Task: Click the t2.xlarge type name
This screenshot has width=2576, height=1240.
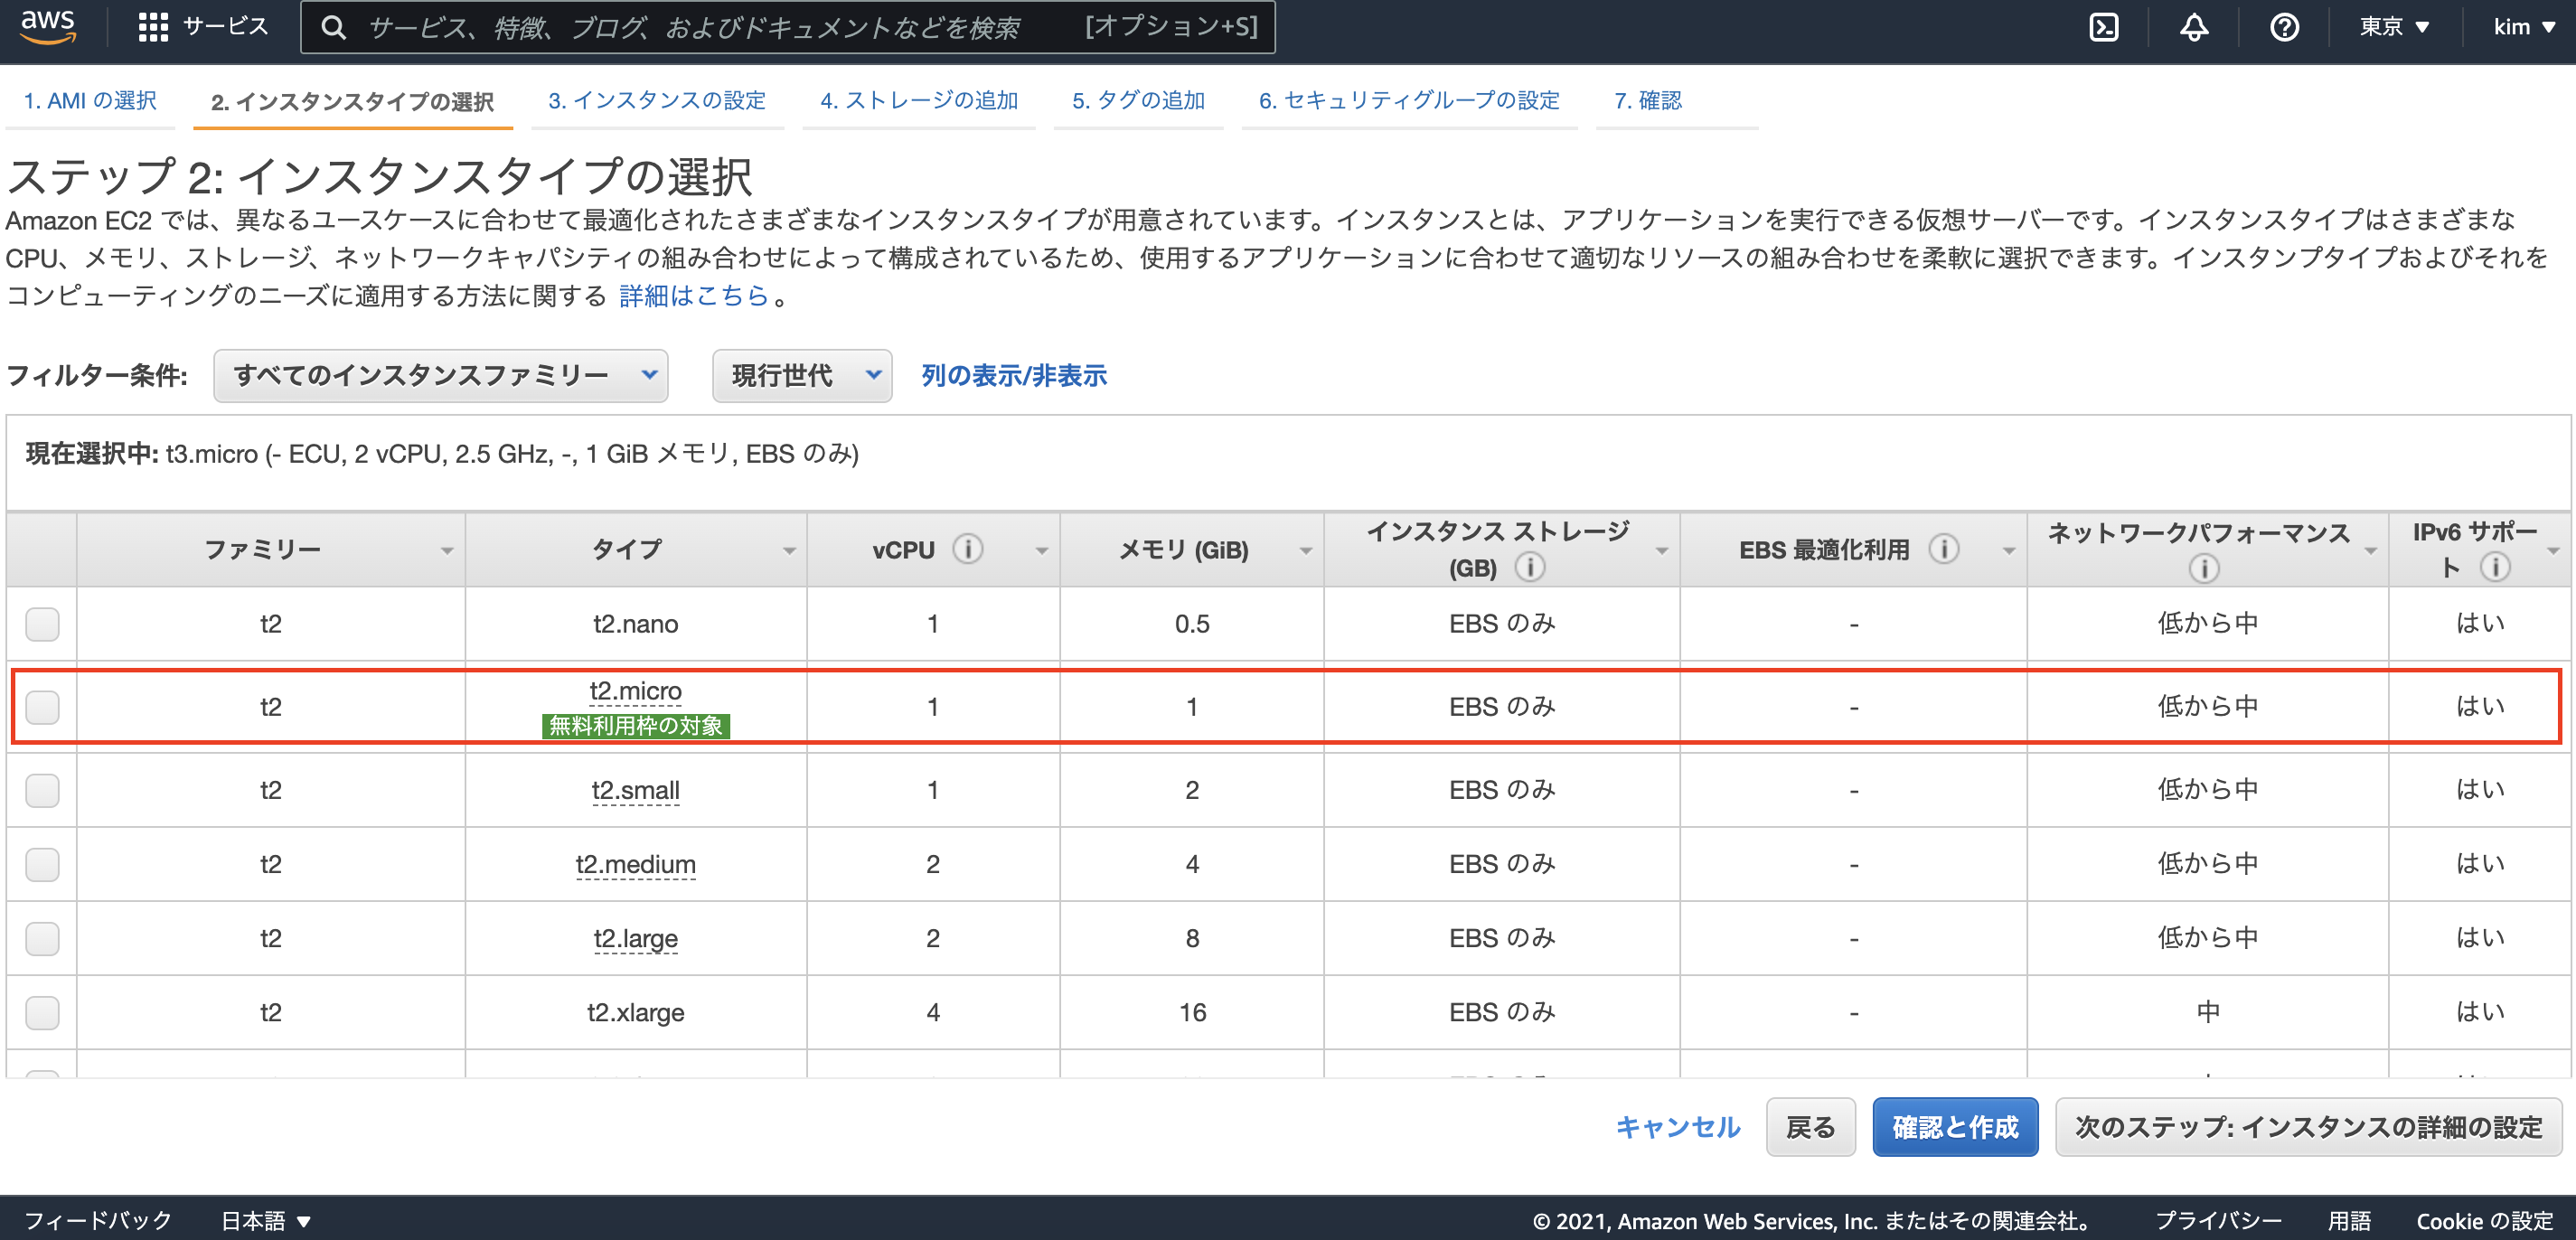Action: (x=635, y=1012)
